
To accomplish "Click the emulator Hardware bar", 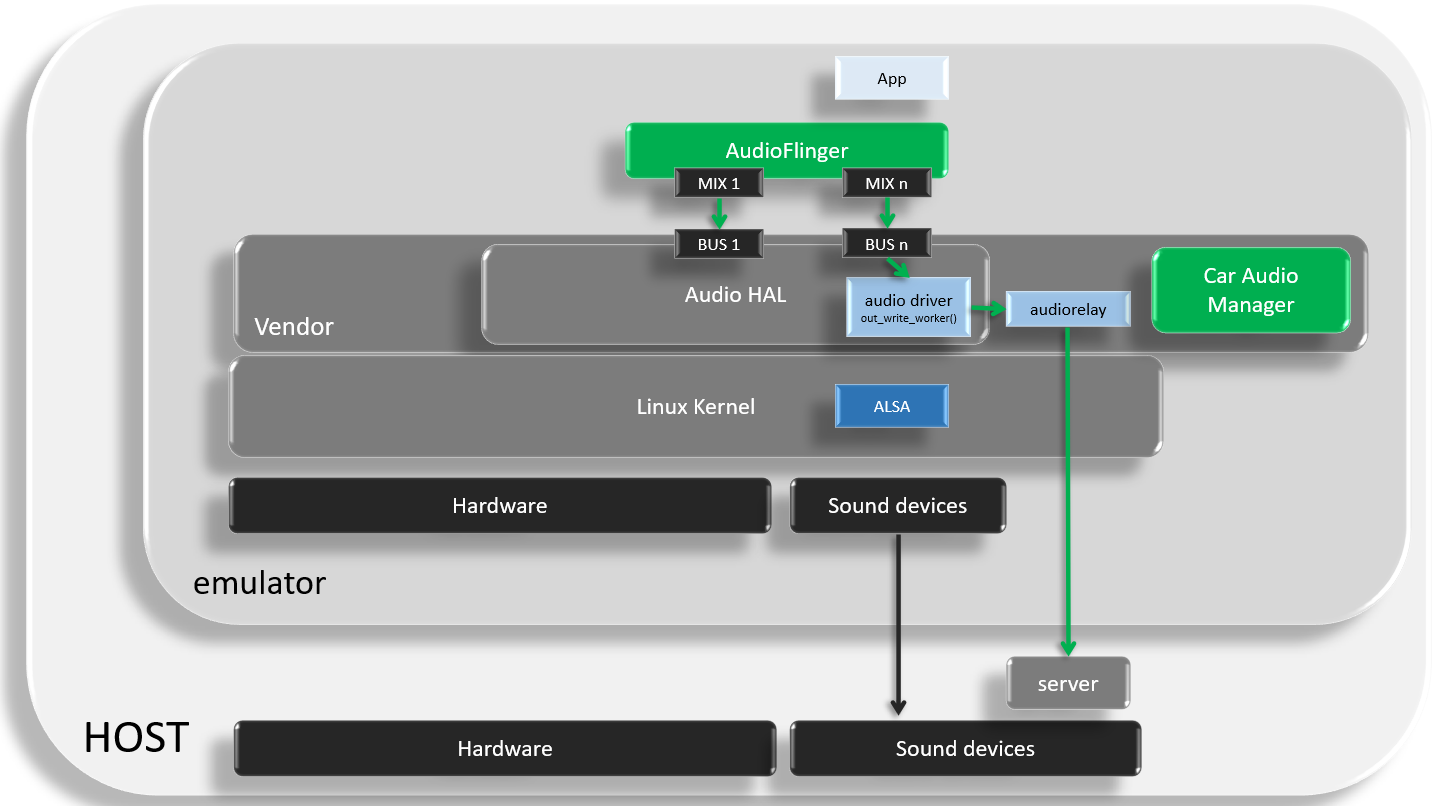I will [500, 505].
